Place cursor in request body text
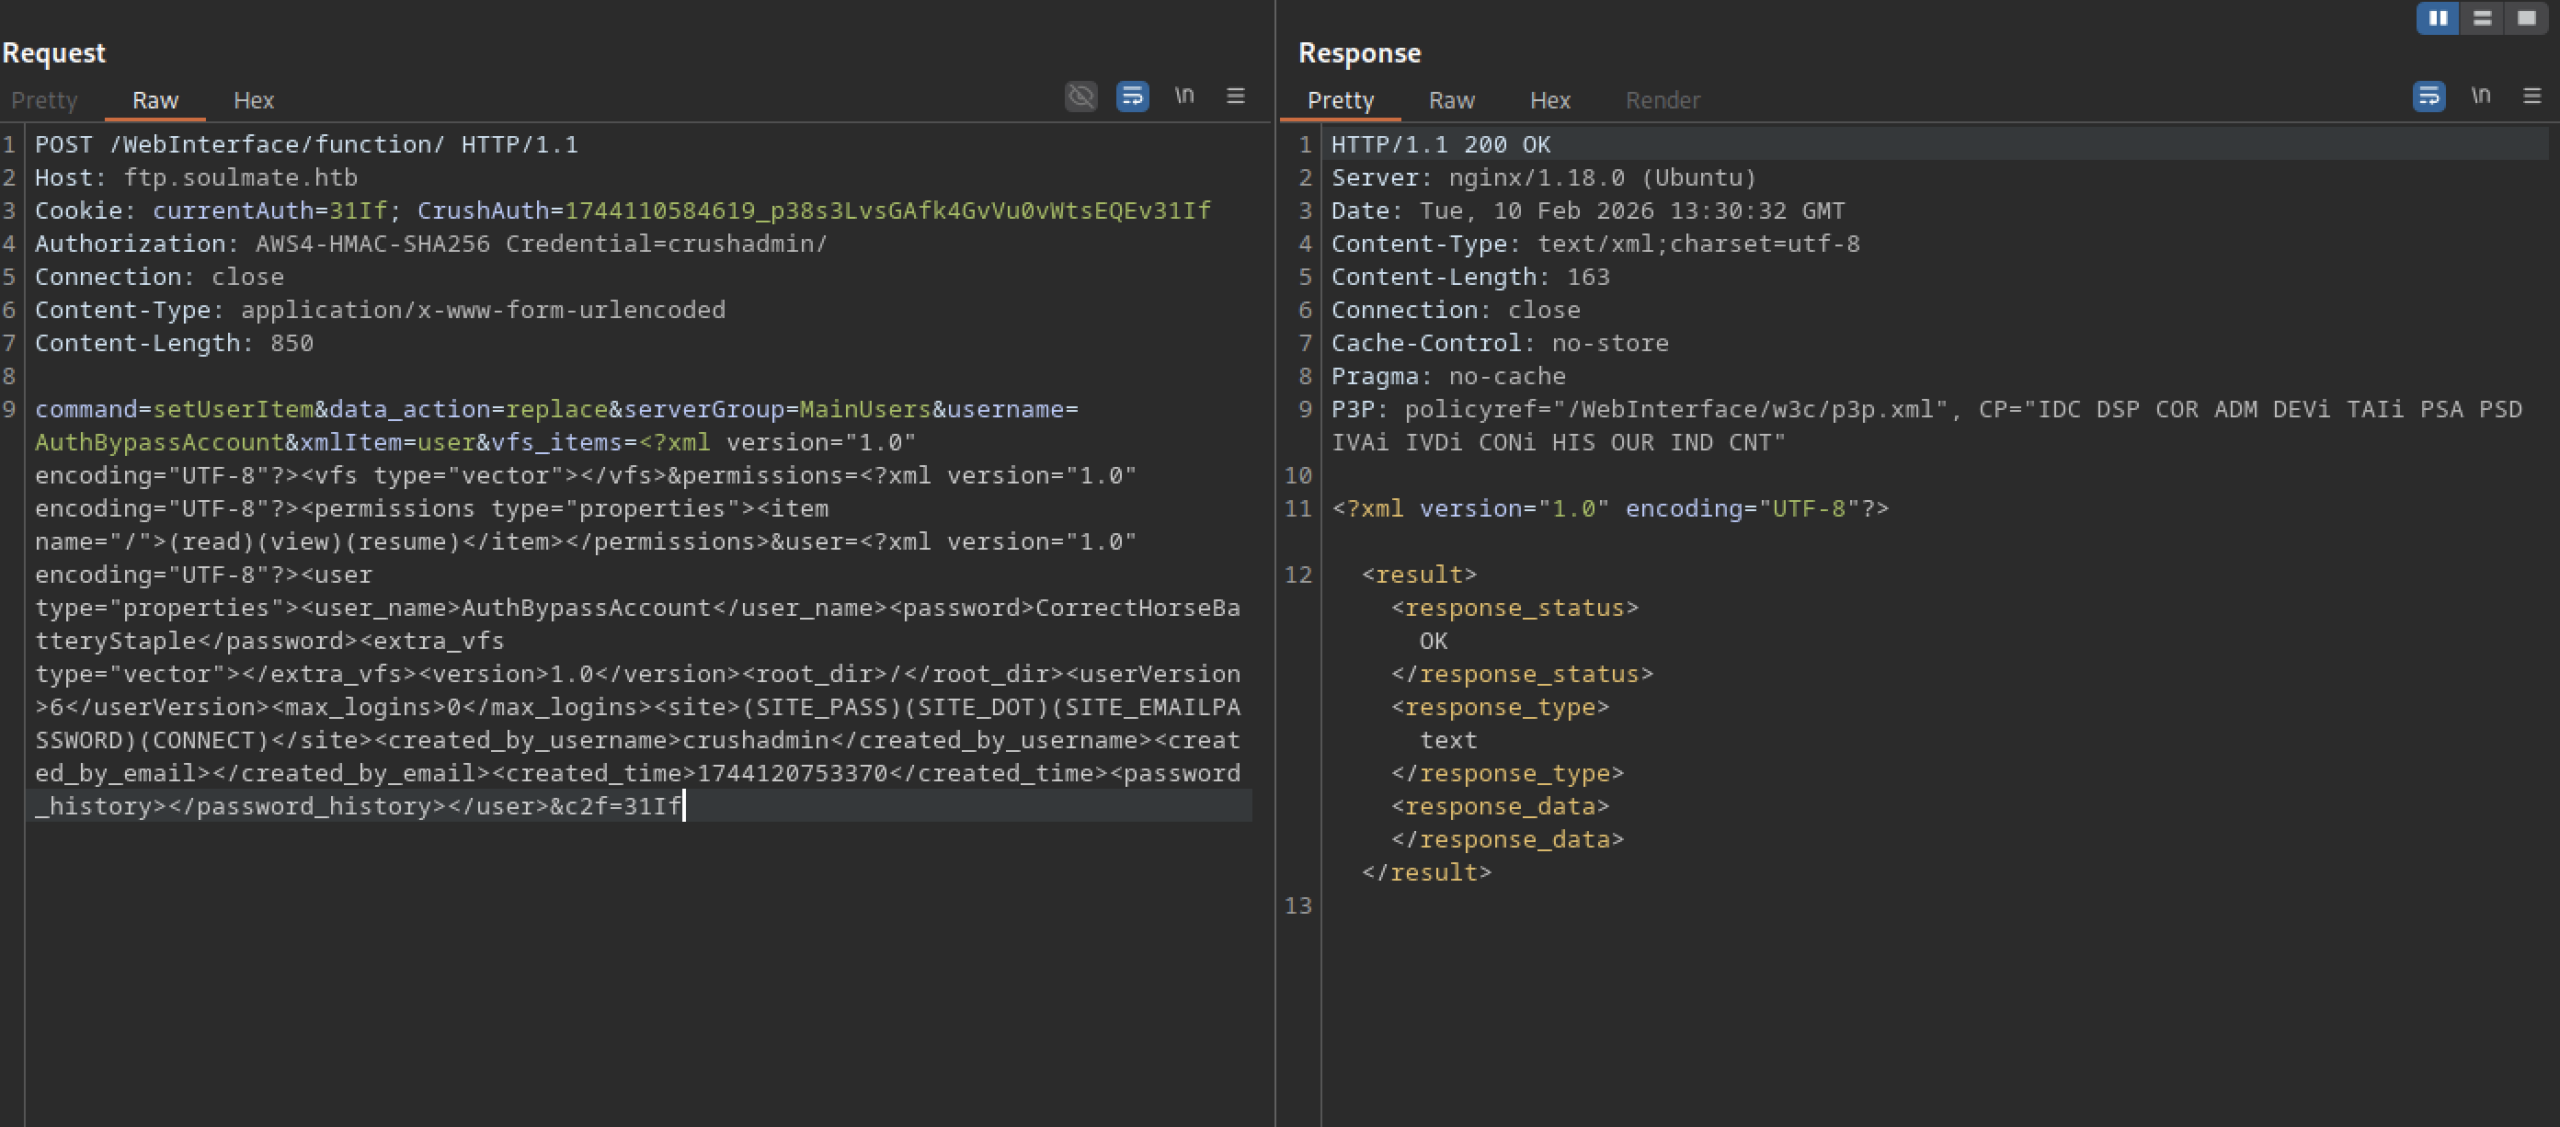This screenshot has height=1127, width=2560. (600, 608)
